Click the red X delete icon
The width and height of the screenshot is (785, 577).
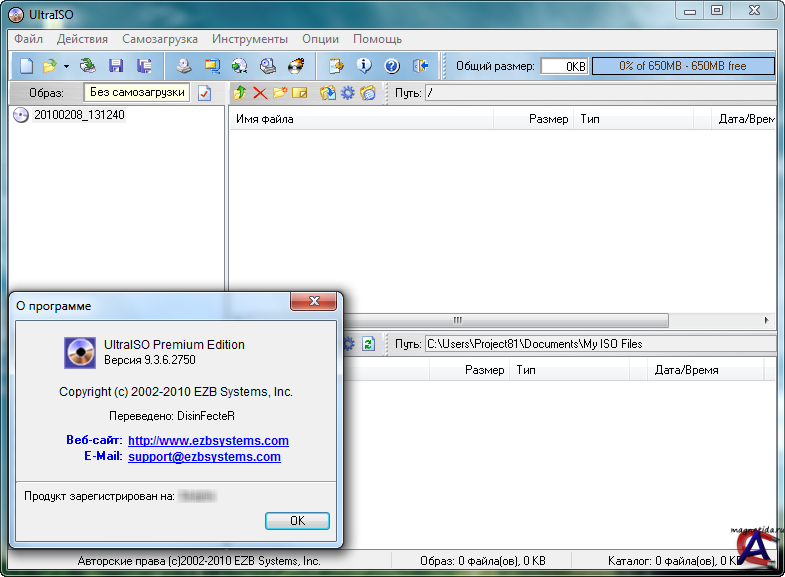pos(260,93)
